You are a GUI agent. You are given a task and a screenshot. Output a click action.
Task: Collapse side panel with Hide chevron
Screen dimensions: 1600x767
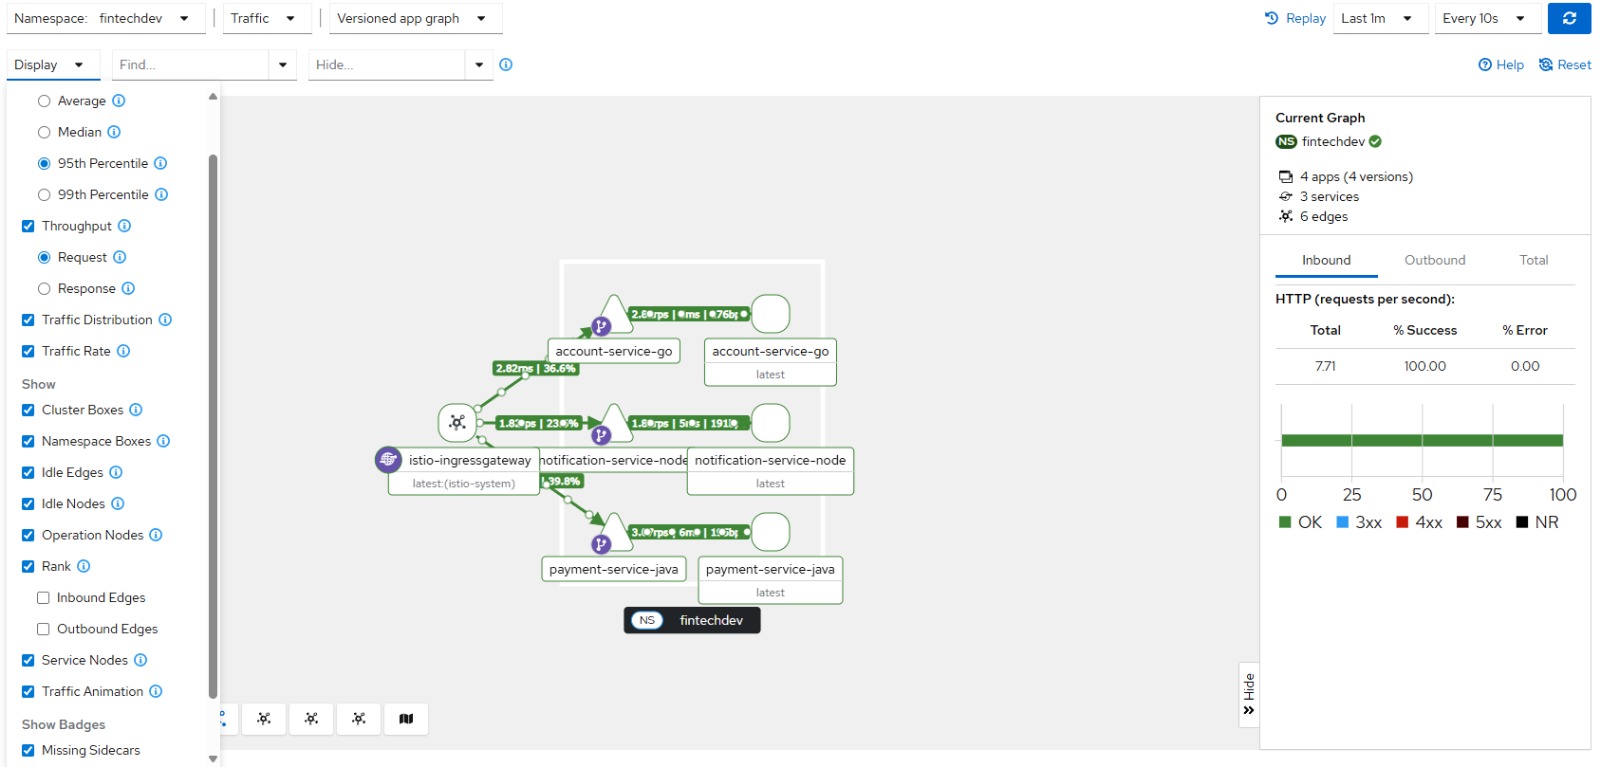tap(1248, 695)
